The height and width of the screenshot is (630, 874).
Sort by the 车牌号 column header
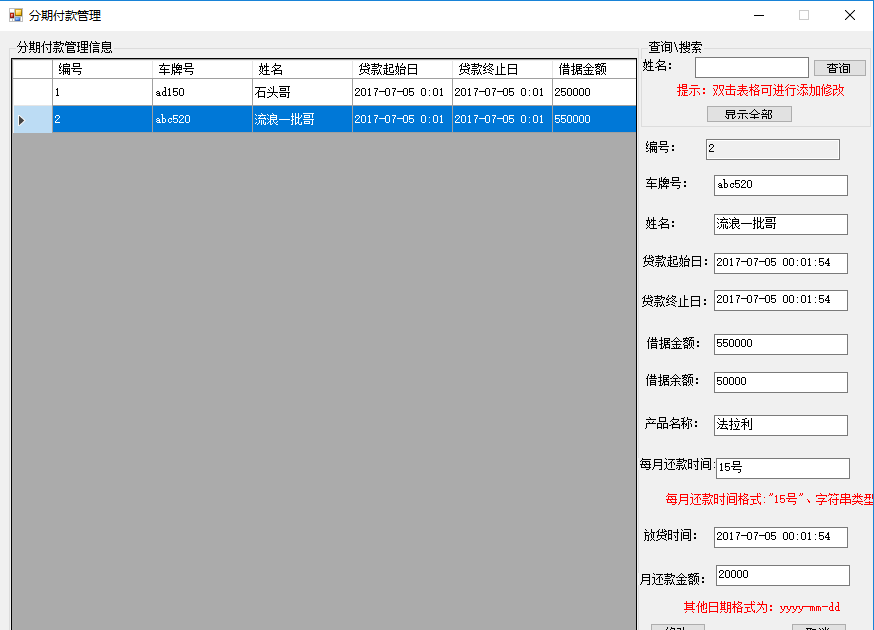202,69
